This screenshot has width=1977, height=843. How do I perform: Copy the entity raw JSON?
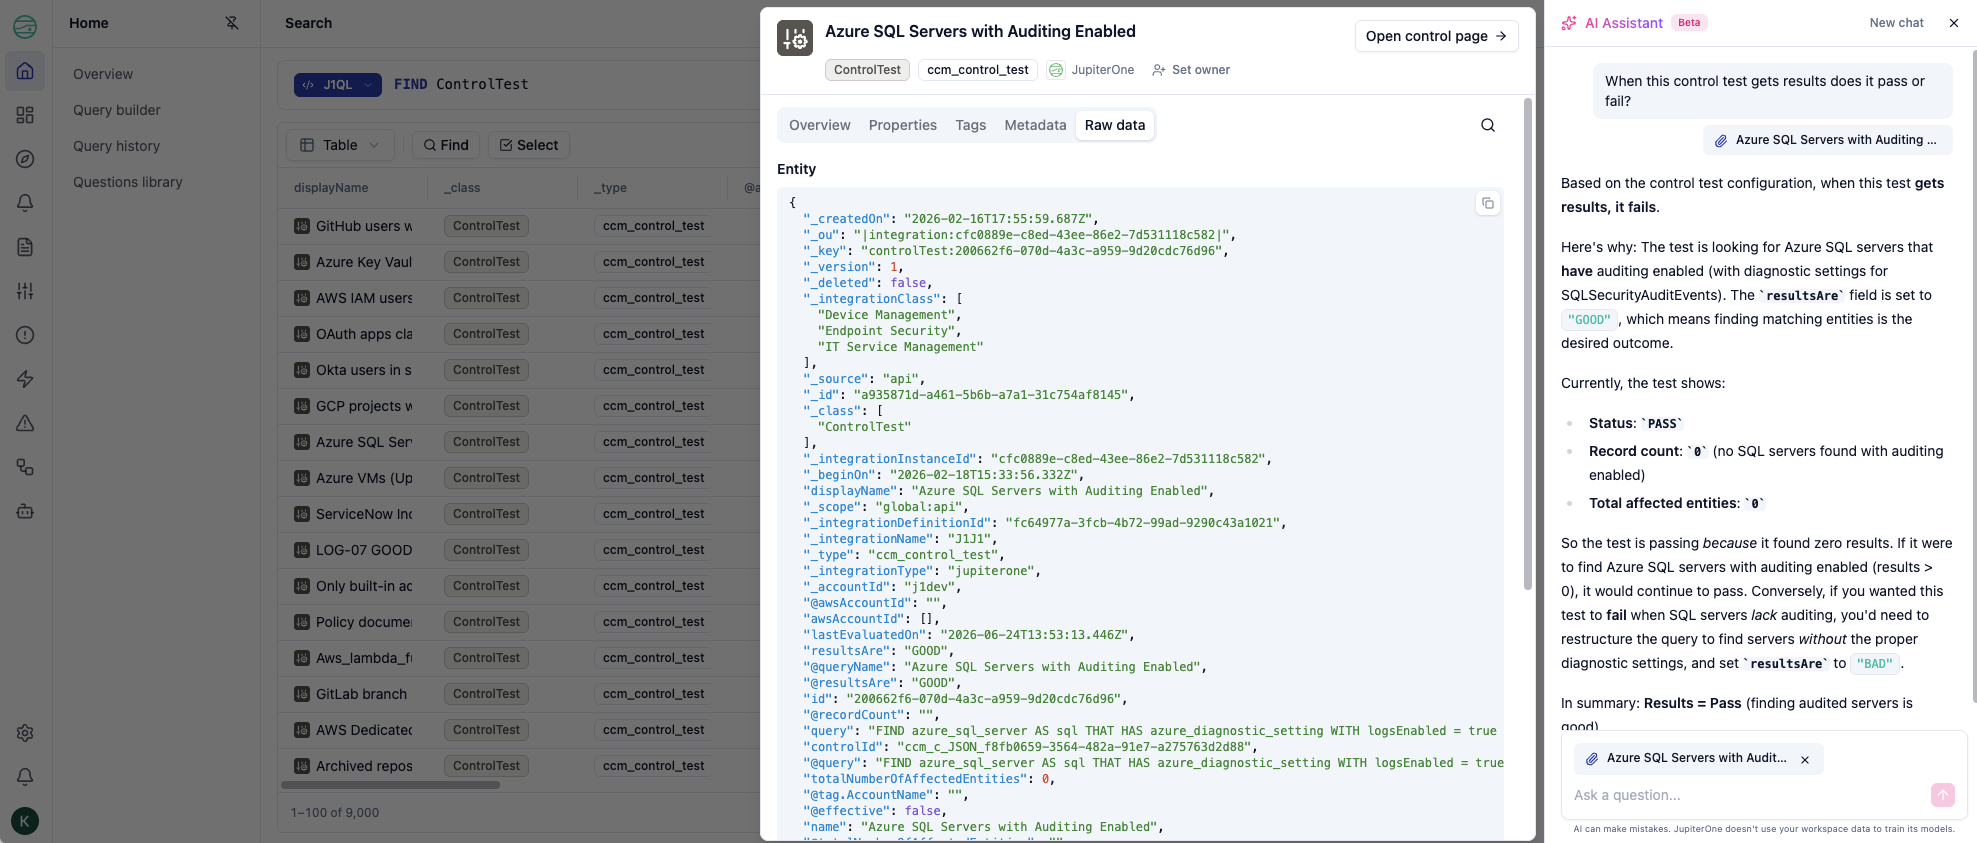pyautogui.click(x=1488, y=203)
